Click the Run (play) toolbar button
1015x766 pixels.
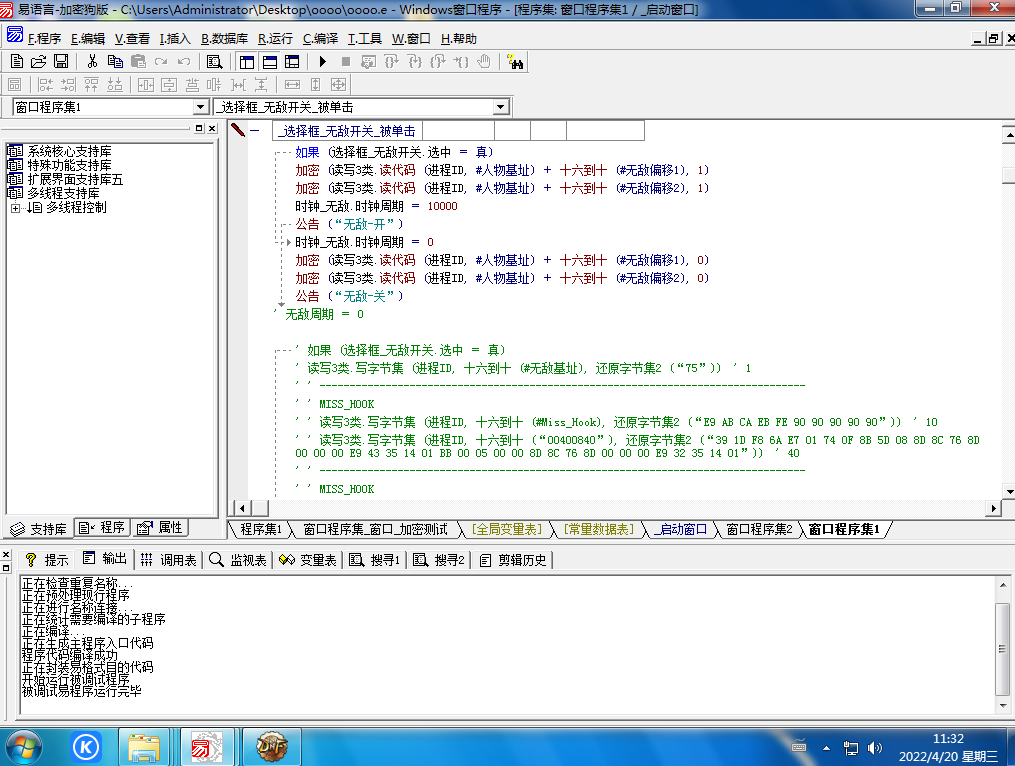coord(323,62)
